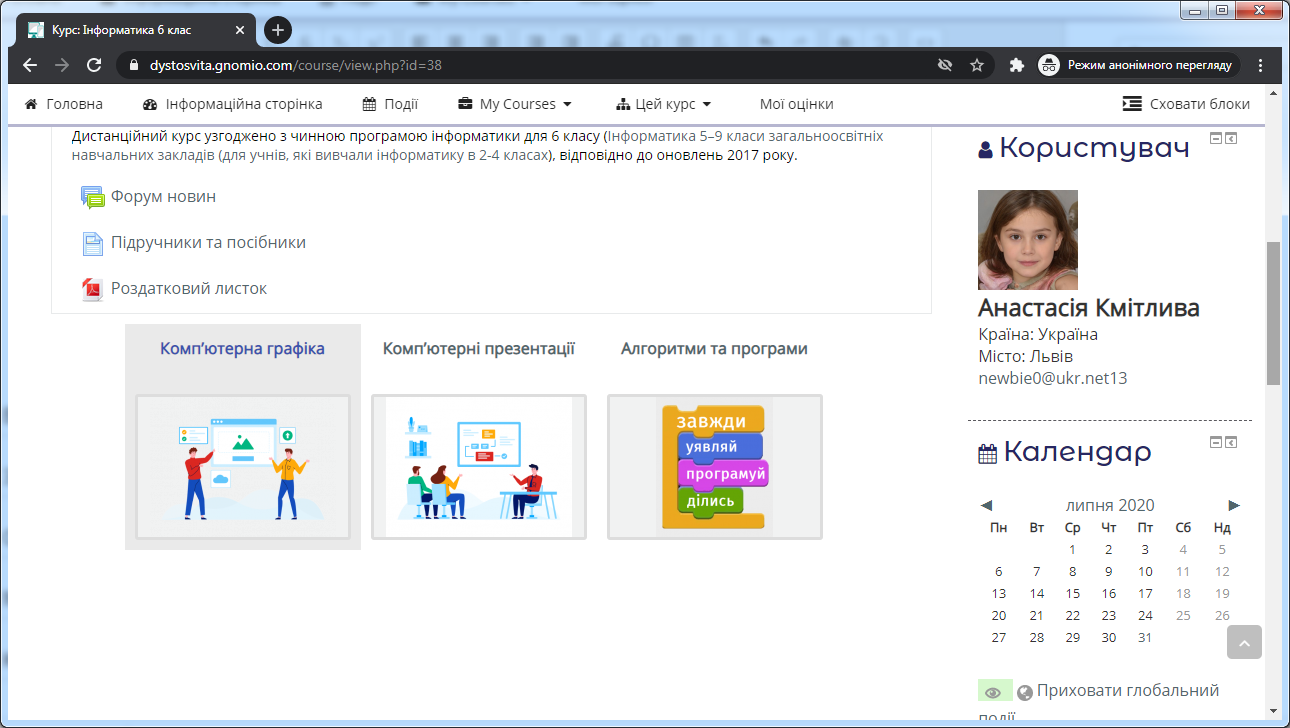The image size is (1290, 728).
Task: Open the Форум новин forum
Action: (x=163, y=196)
